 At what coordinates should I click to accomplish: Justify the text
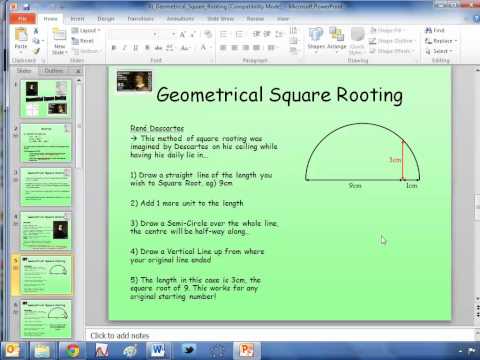[256, 48]
